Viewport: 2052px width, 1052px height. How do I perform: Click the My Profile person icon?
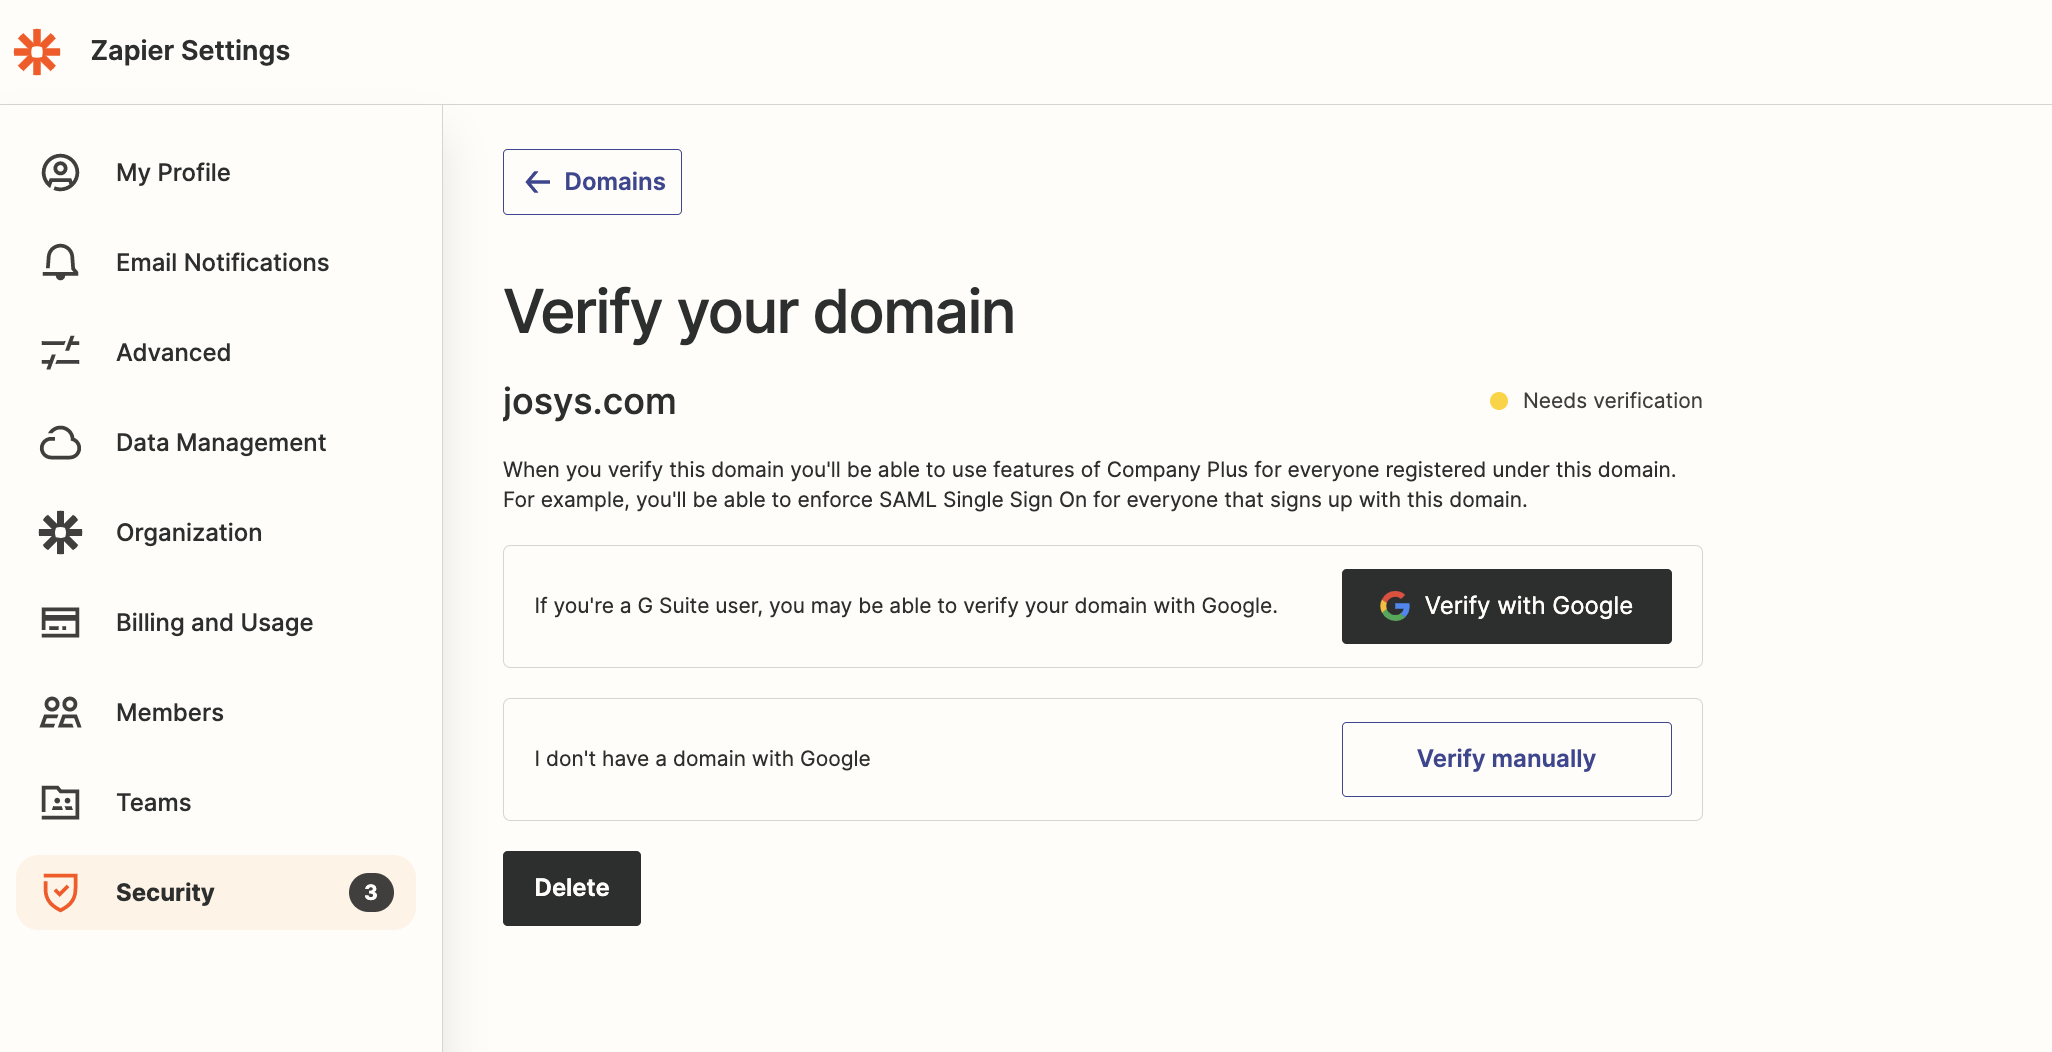60,173
